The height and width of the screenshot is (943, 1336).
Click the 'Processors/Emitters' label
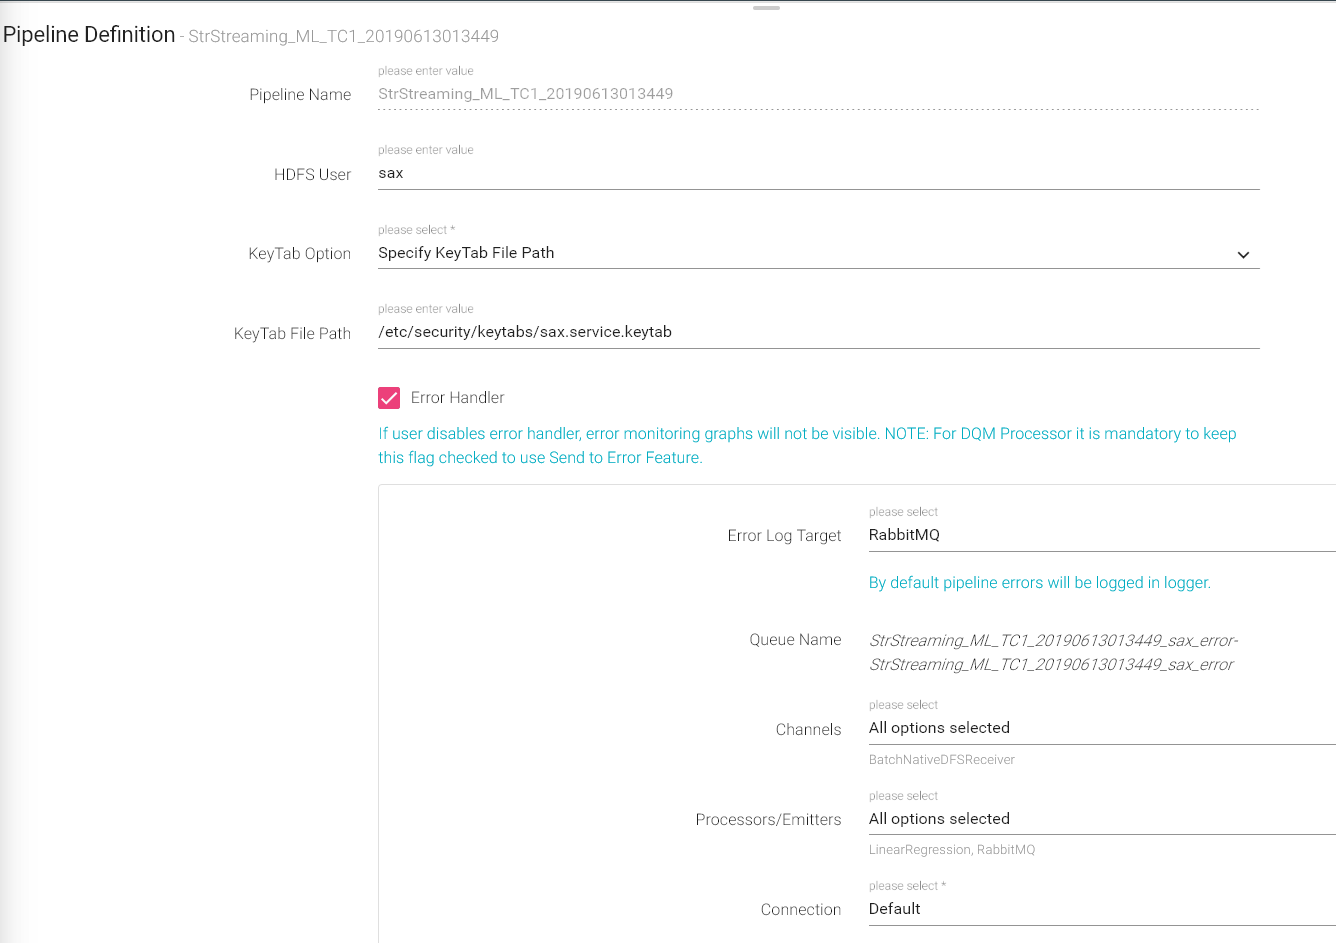click(x=768, y=820)
